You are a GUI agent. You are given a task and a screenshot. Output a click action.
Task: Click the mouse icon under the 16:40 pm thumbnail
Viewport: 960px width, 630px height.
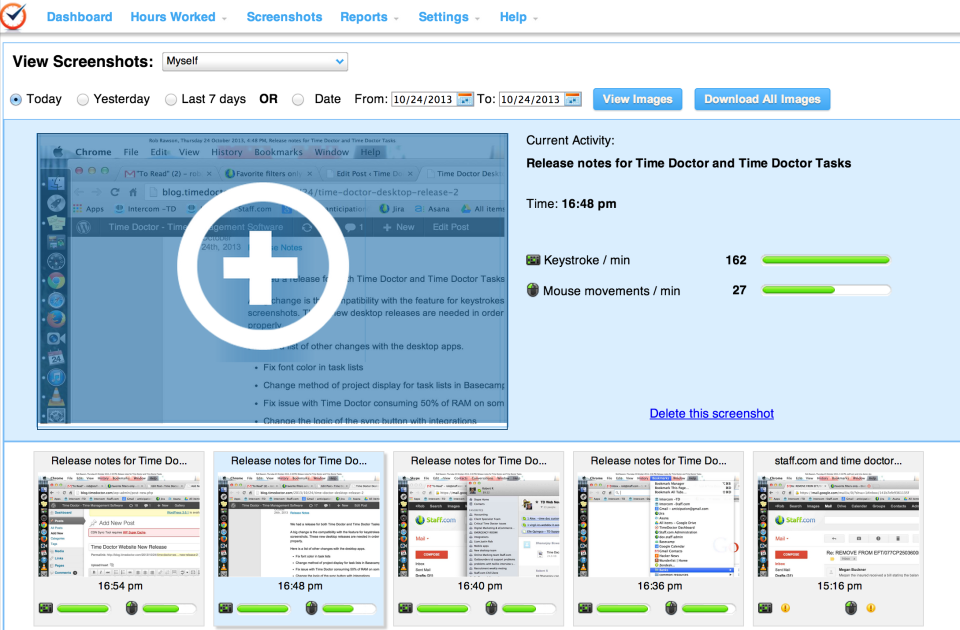(x=492, y=607)
